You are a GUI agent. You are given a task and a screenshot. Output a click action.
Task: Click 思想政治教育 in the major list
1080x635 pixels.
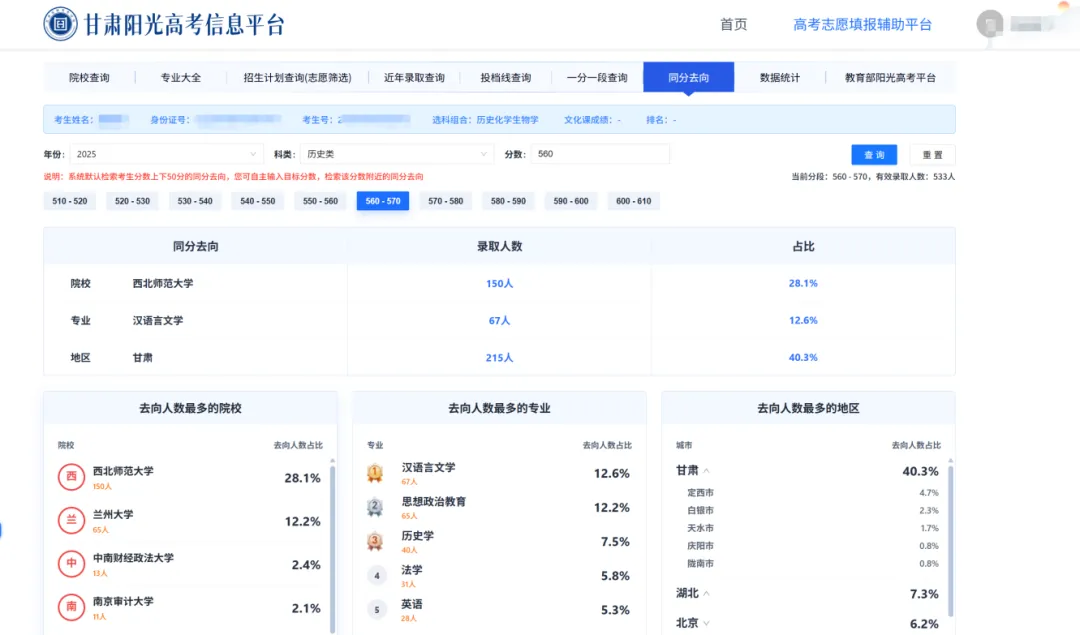(x=434, y=501)
